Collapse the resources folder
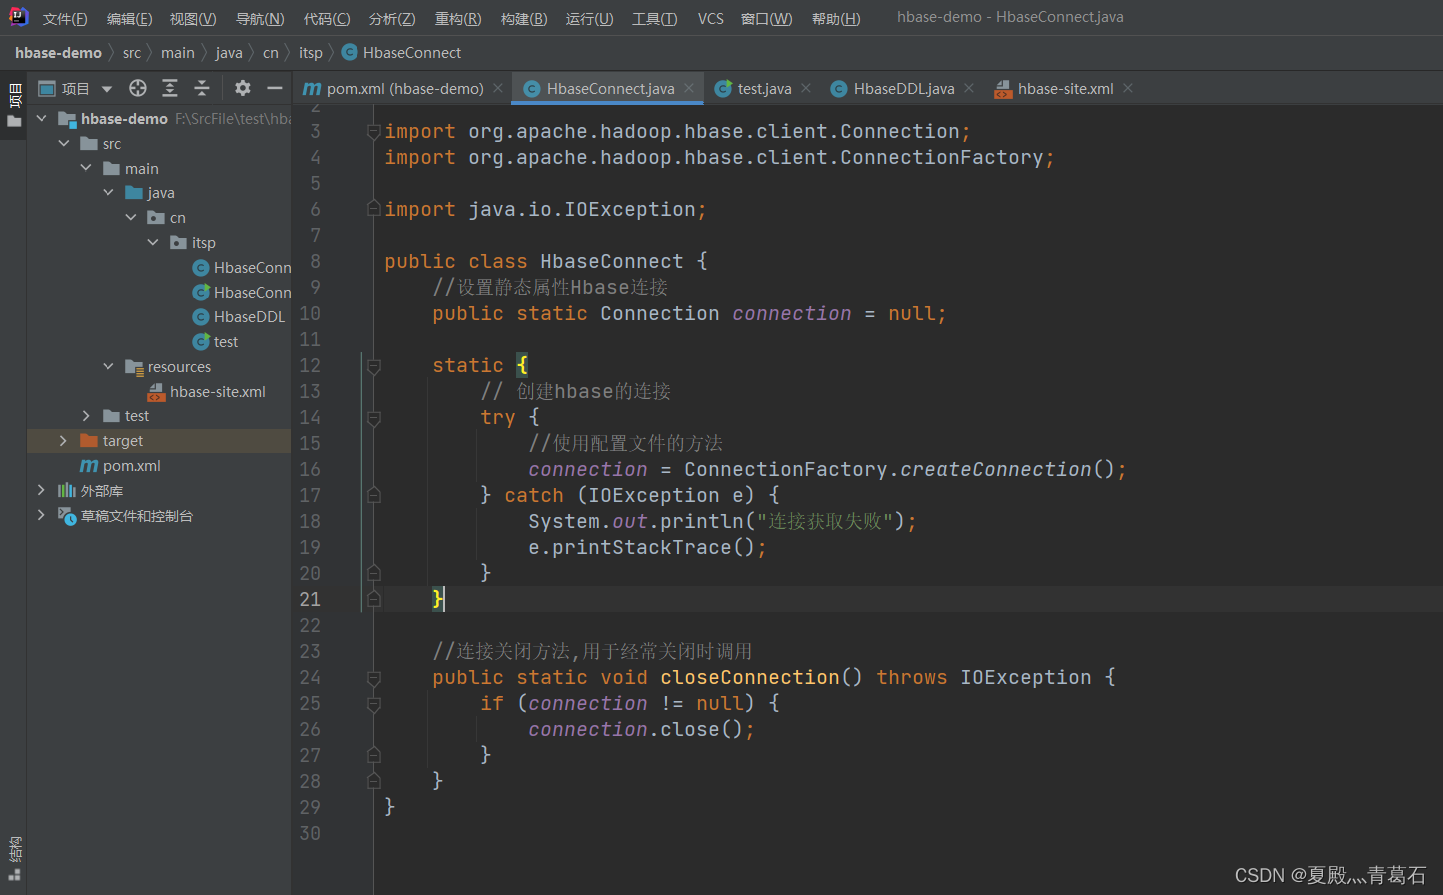 (x=108, y=367)
